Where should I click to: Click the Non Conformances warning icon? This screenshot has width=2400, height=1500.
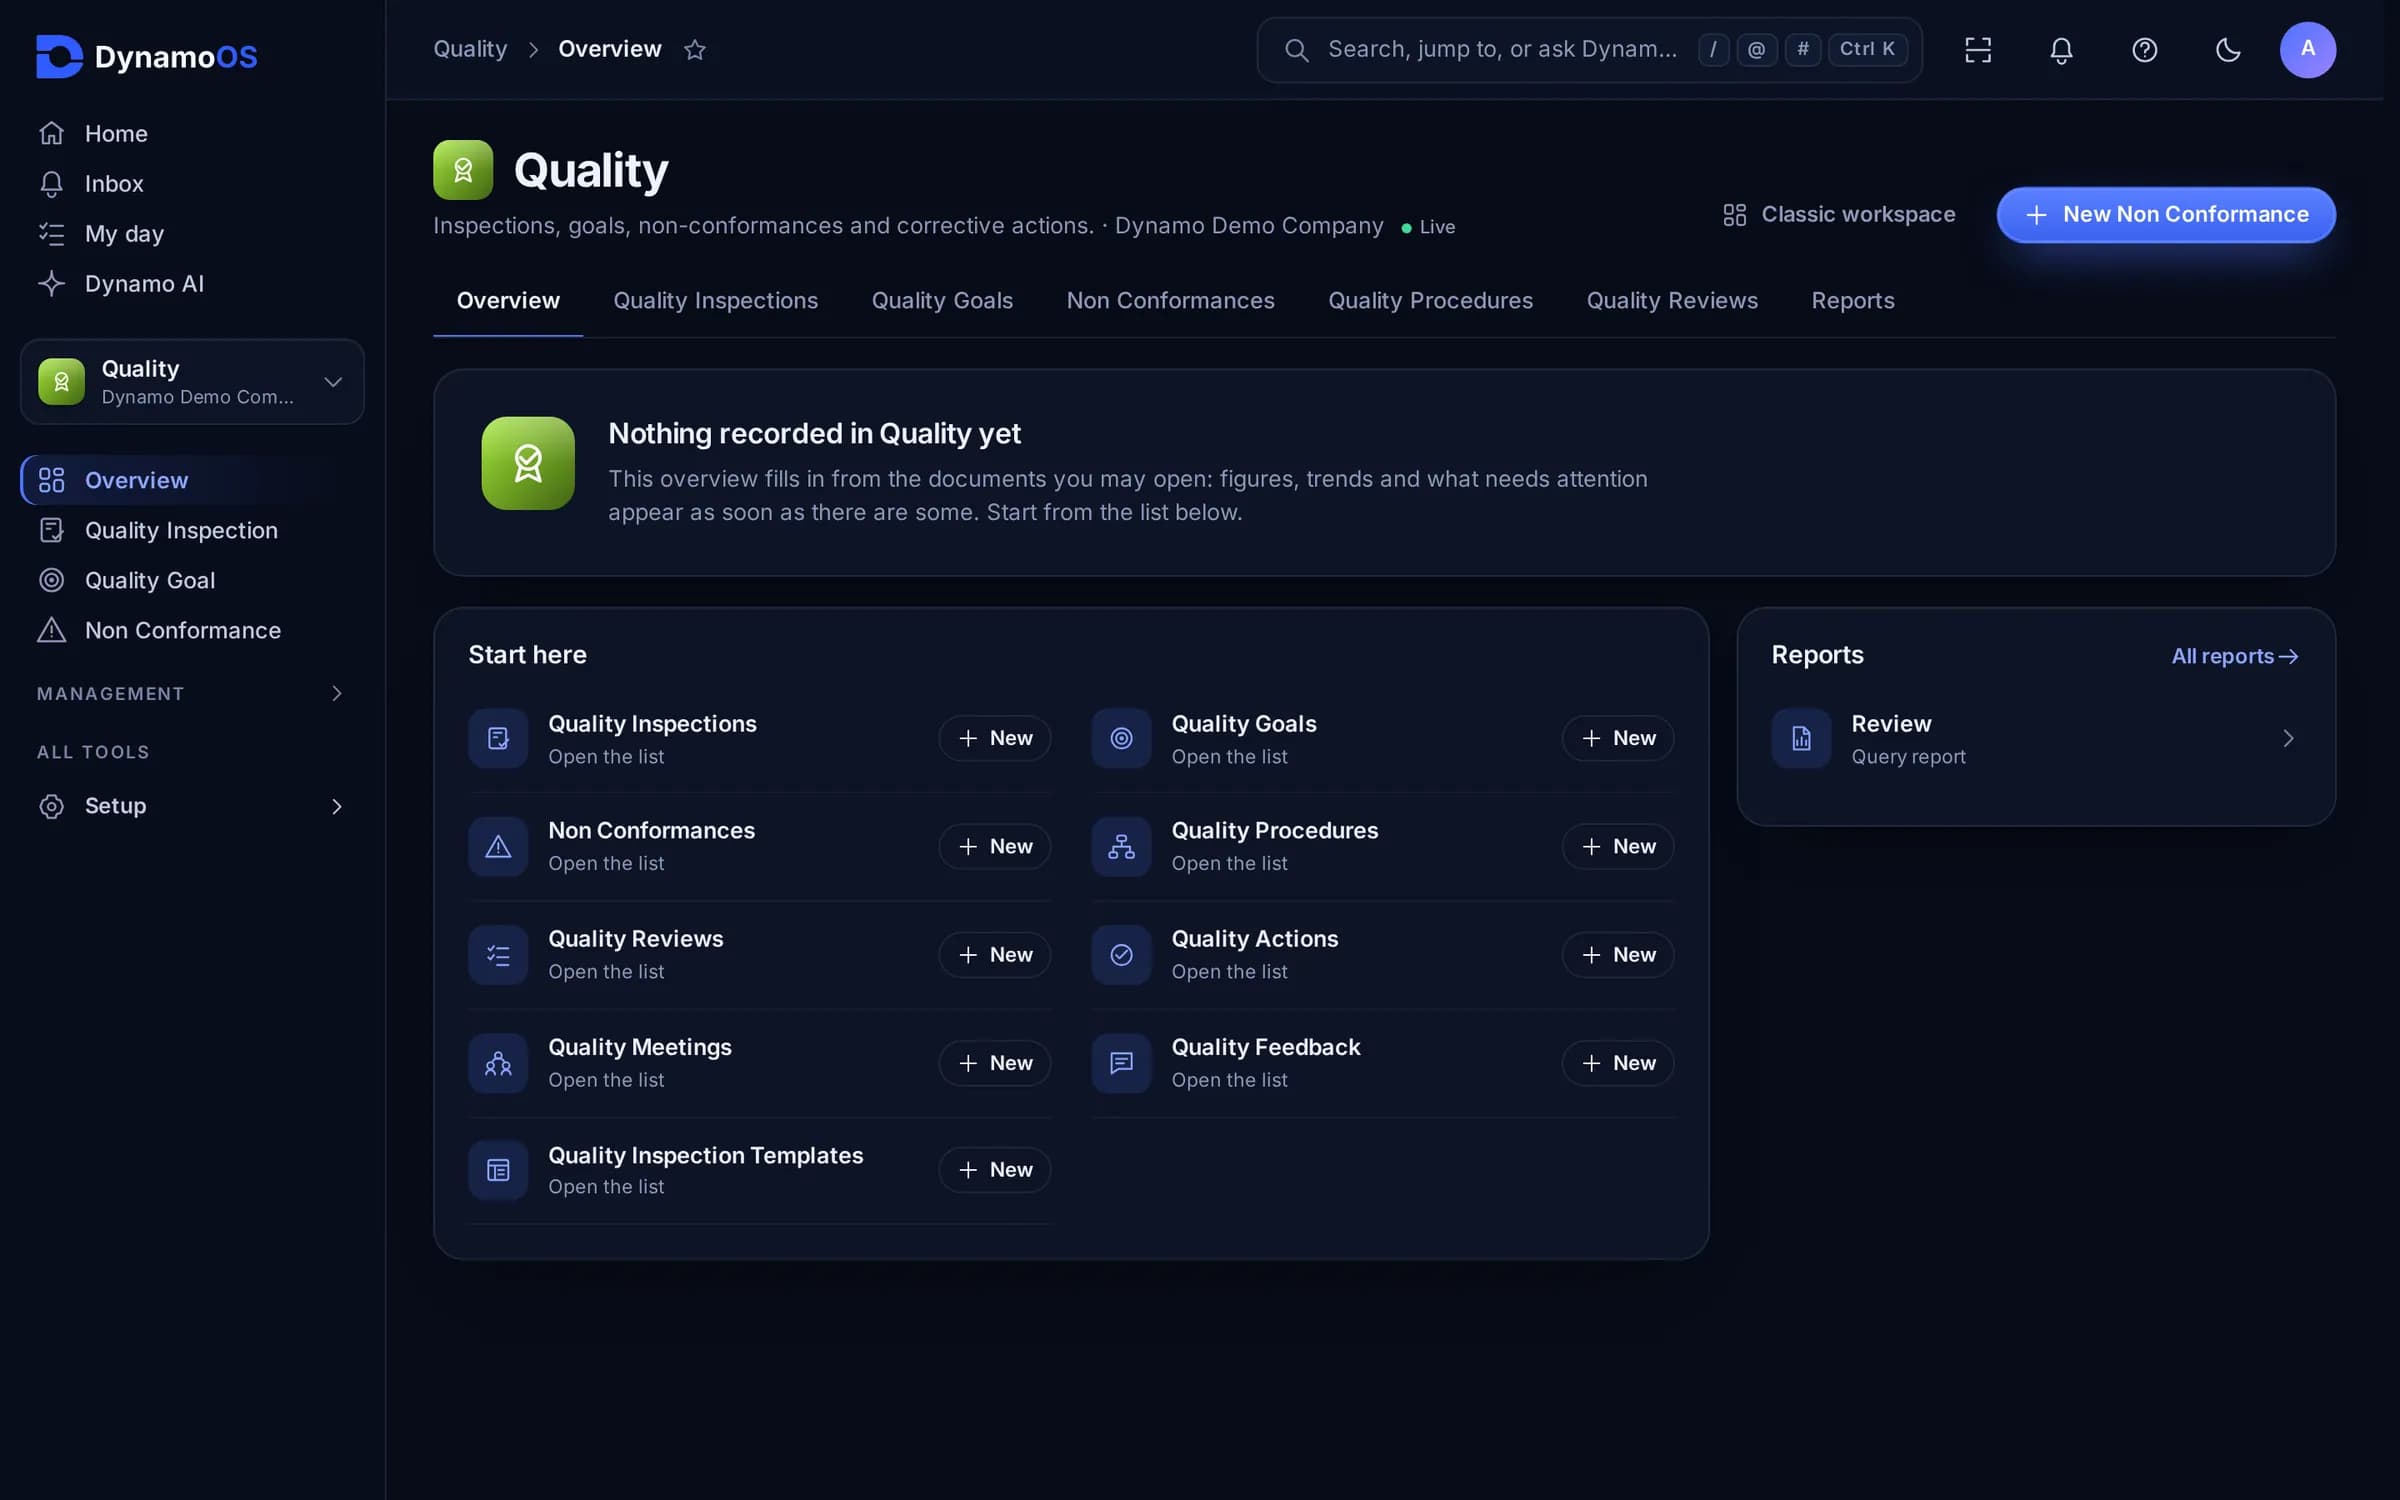498,846
